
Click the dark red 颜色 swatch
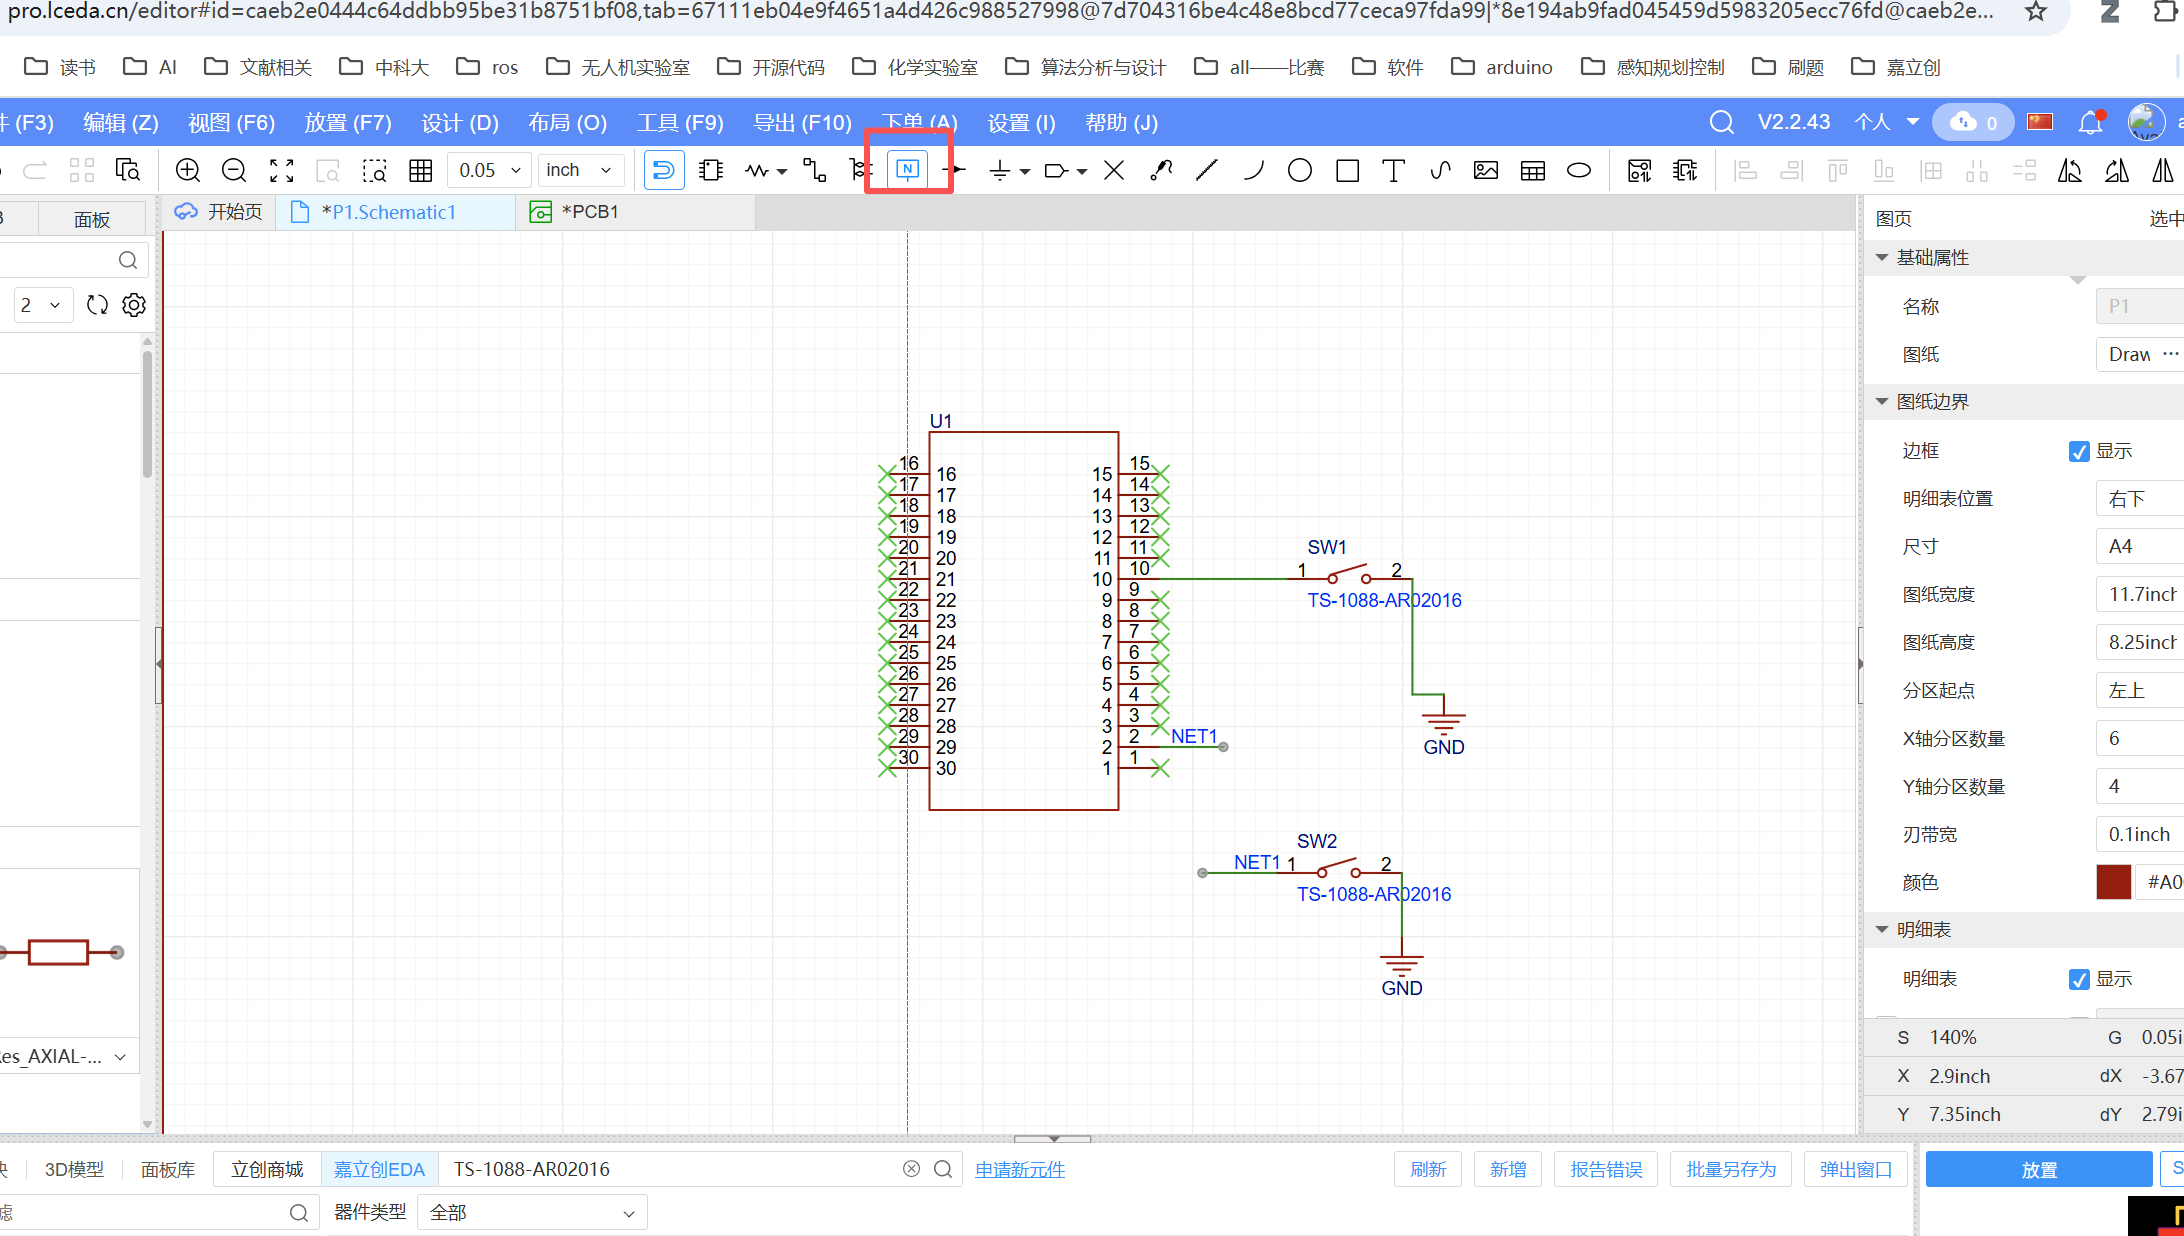tap(2113, 882)
